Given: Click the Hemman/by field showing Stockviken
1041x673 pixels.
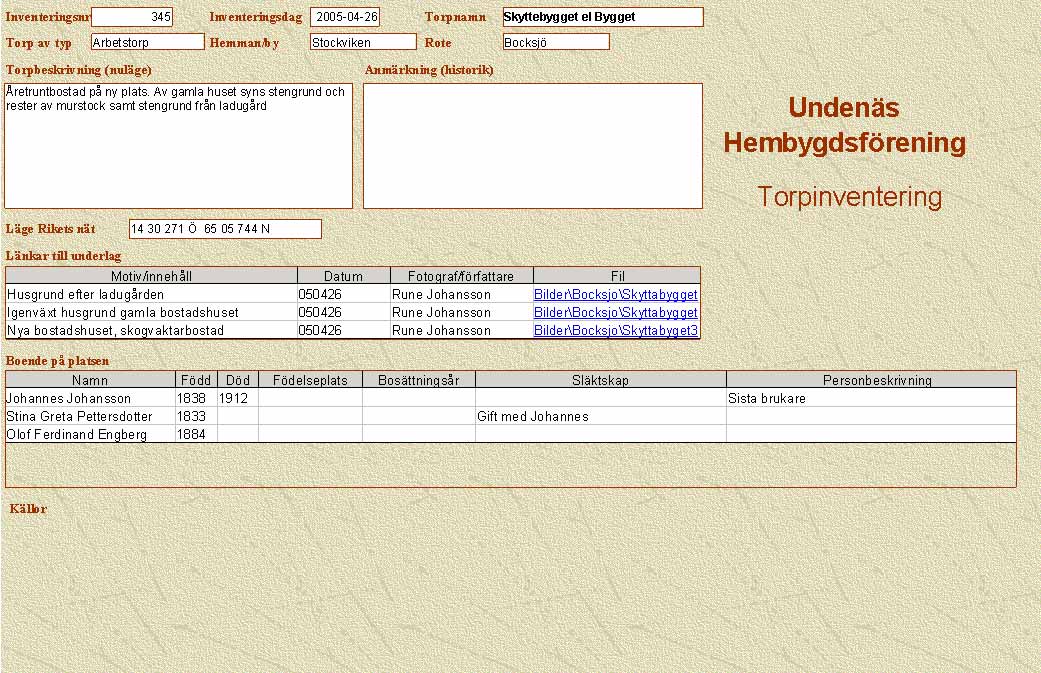Looking at the screenshot, I should pos(362,42).
